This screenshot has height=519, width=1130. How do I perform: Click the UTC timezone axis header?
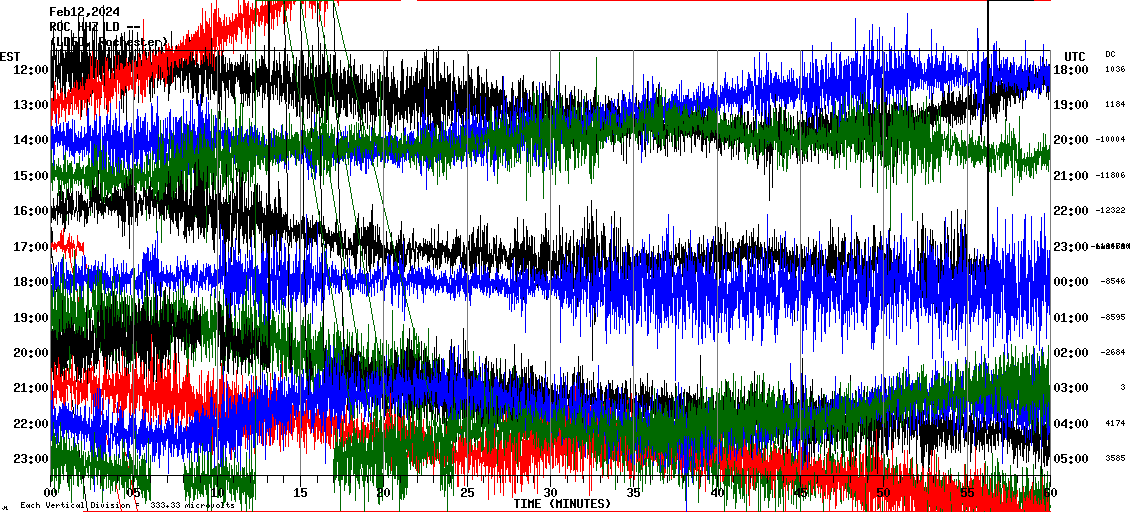1074,56
